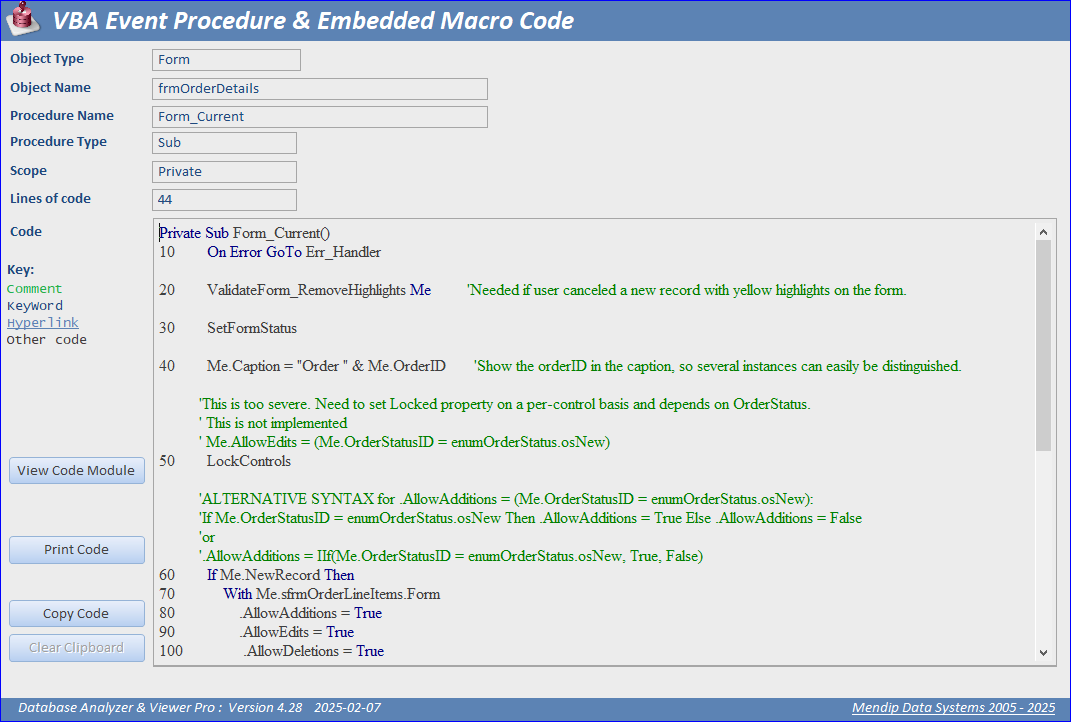Screen dimensions: 1071x722
Task: Click footer text 'Database Analyzer & Viewer Pro : Version 4.28'
Action: [x=160, y=708]
